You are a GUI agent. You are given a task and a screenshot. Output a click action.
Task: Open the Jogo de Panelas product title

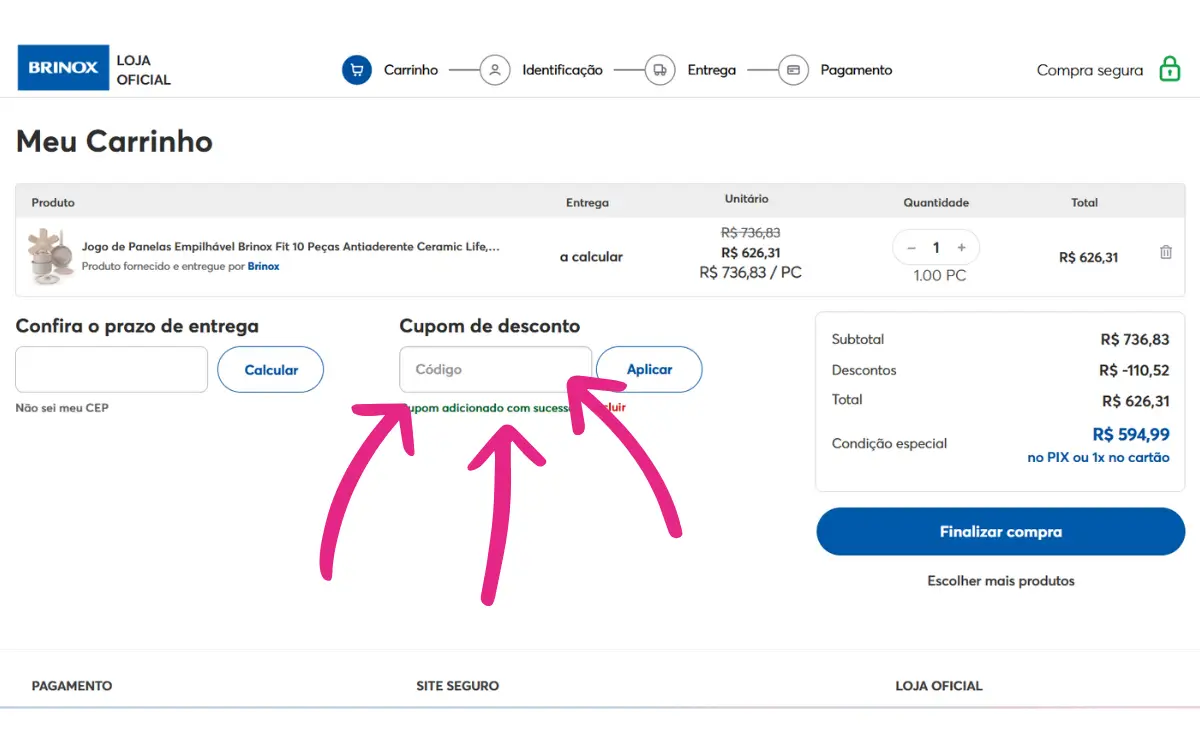pyautogui.click(x=290, y=246)
